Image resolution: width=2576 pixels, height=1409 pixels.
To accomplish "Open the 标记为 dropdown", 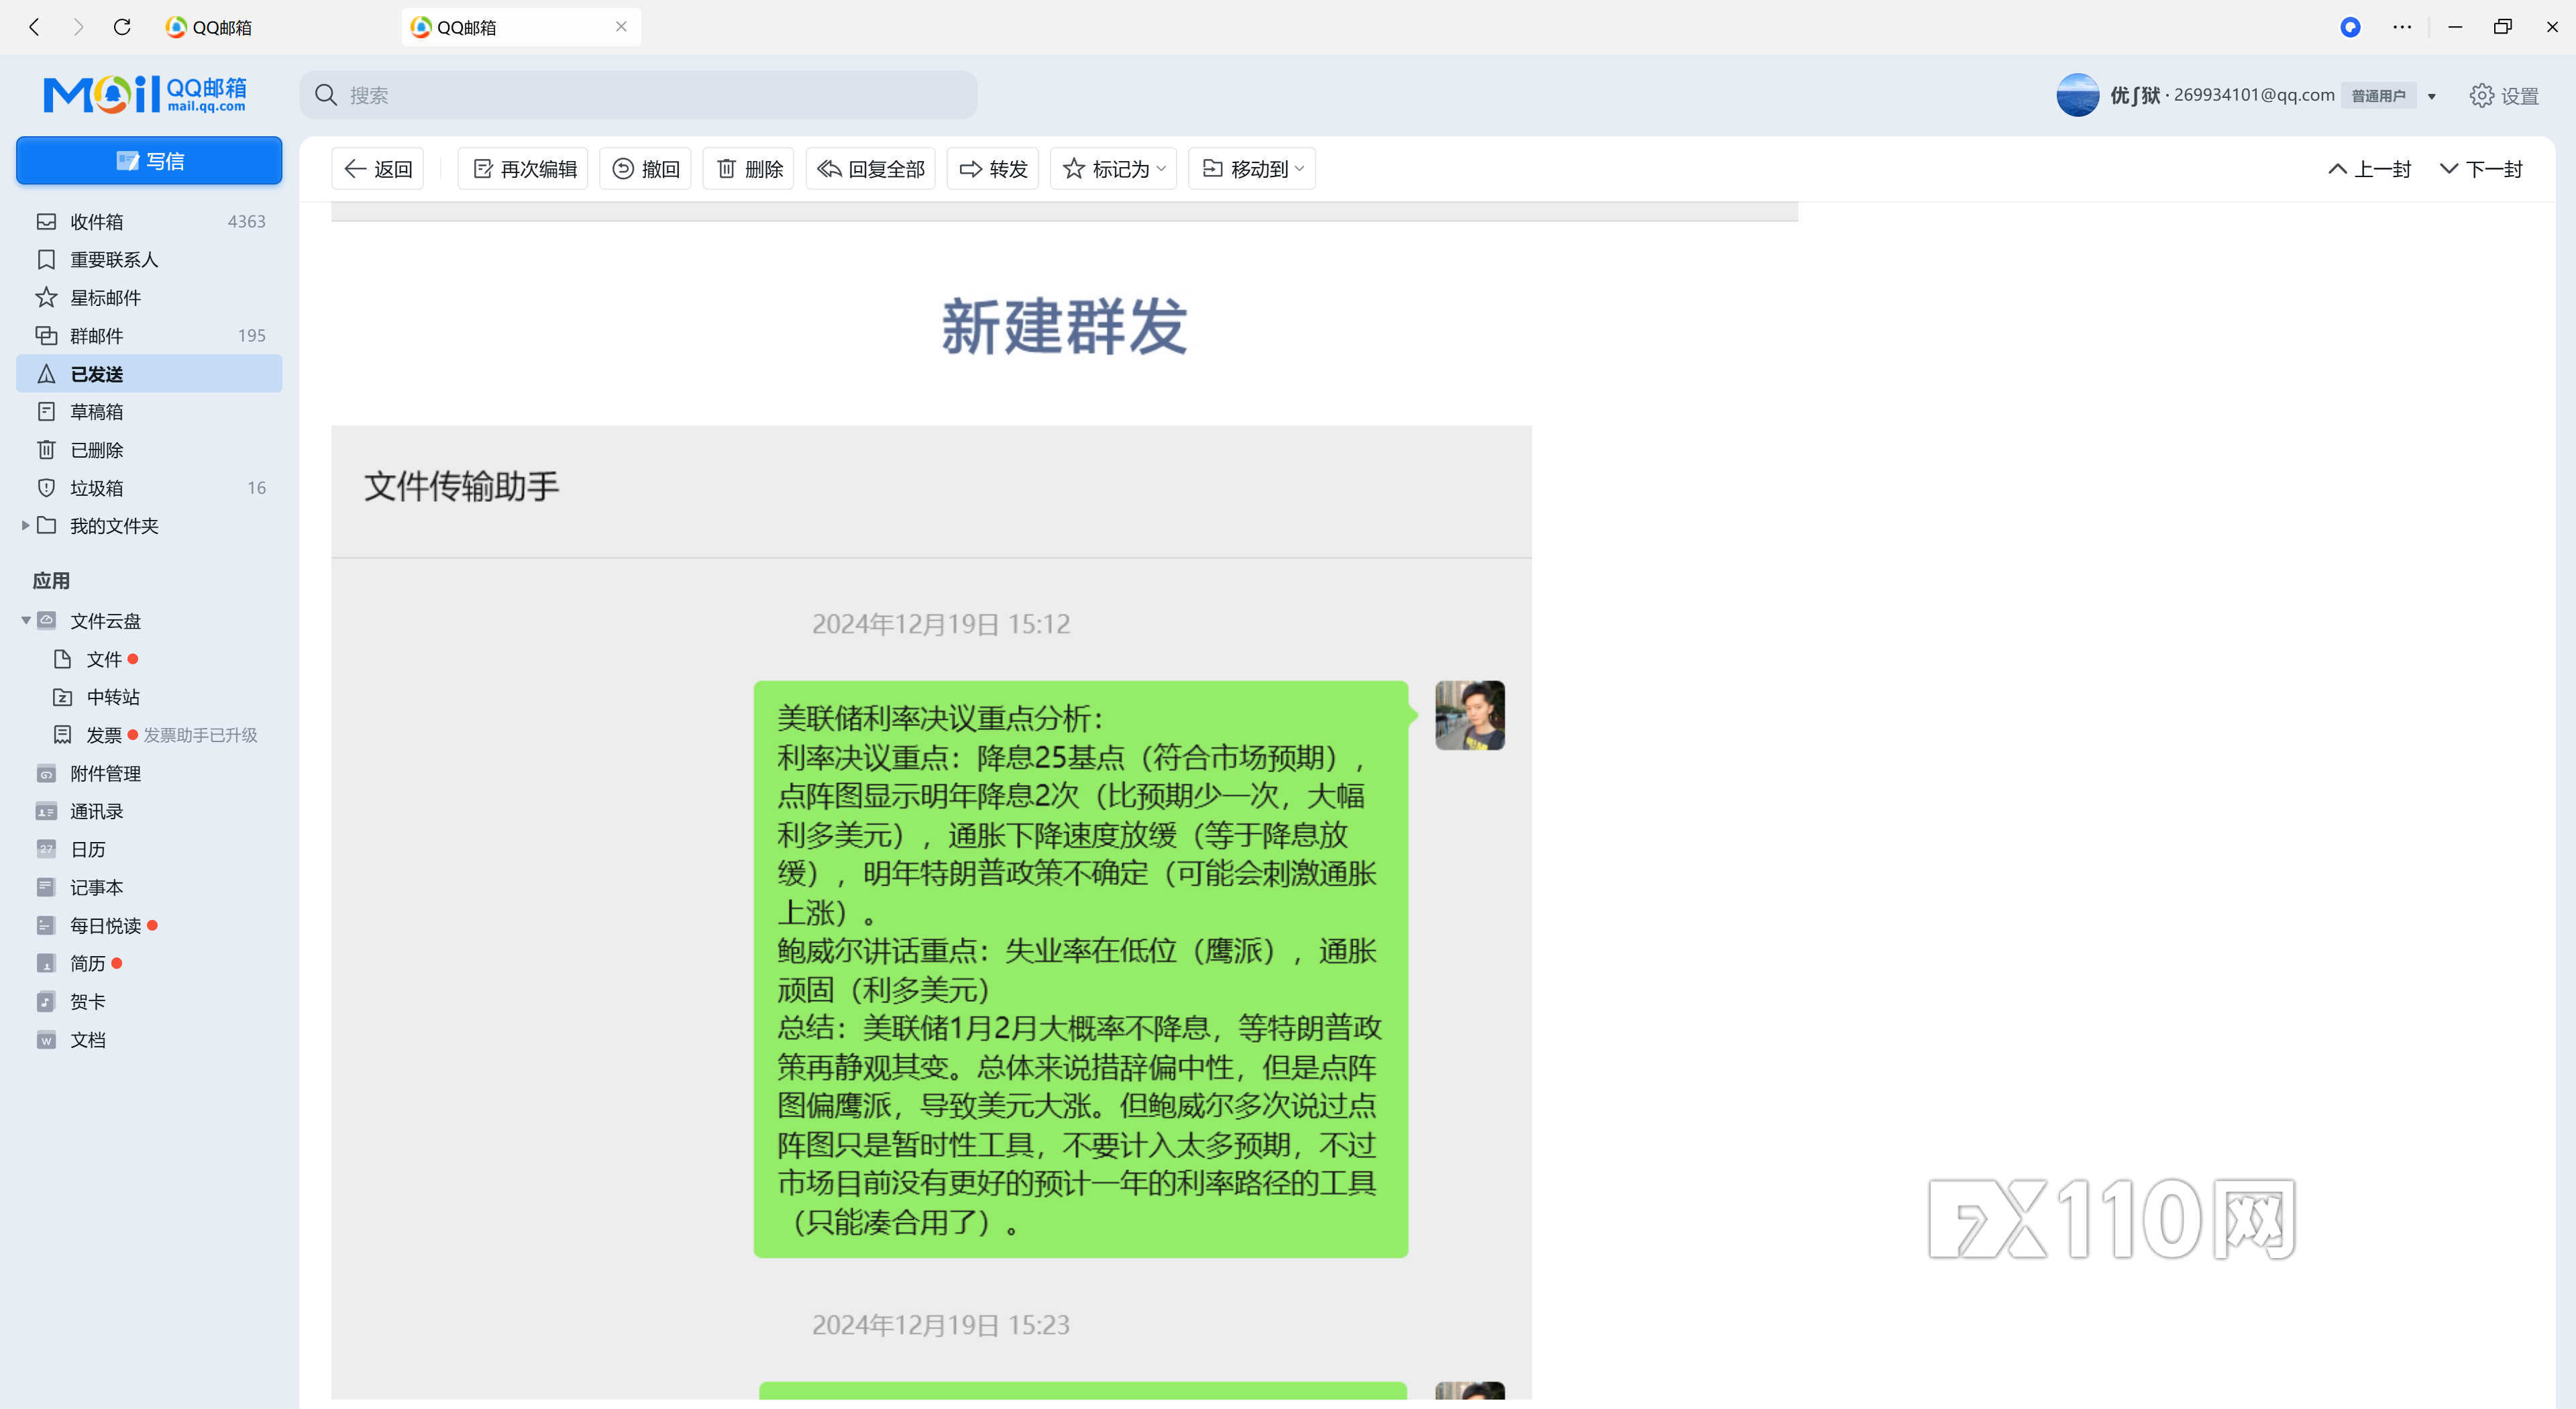I will point(1113,169).
